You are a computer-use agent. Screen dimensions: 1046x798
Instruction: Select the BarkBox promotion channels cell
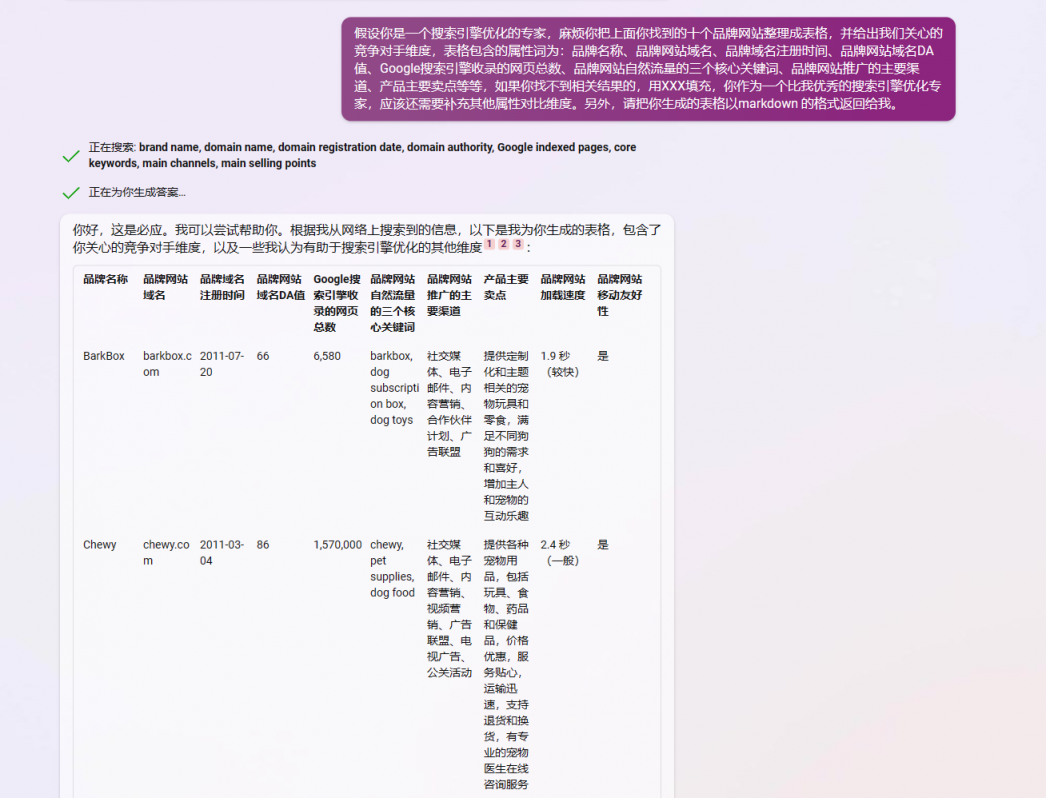450,404
